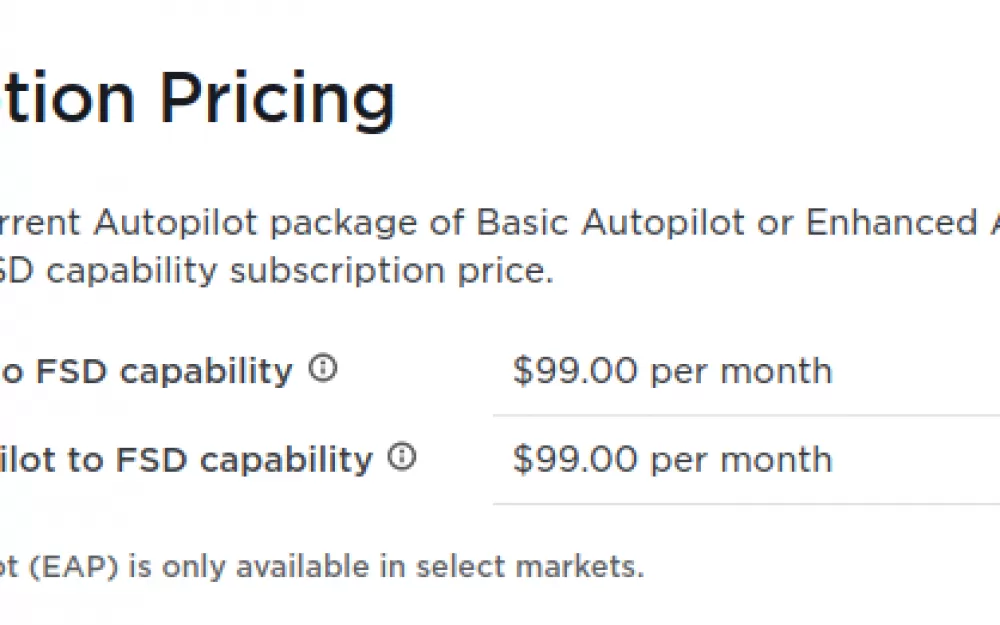This screenshot has width=1000, height=625.
Task: Click the words 'Basic Autopilot' in the paragraph
Action: [610, 223]
